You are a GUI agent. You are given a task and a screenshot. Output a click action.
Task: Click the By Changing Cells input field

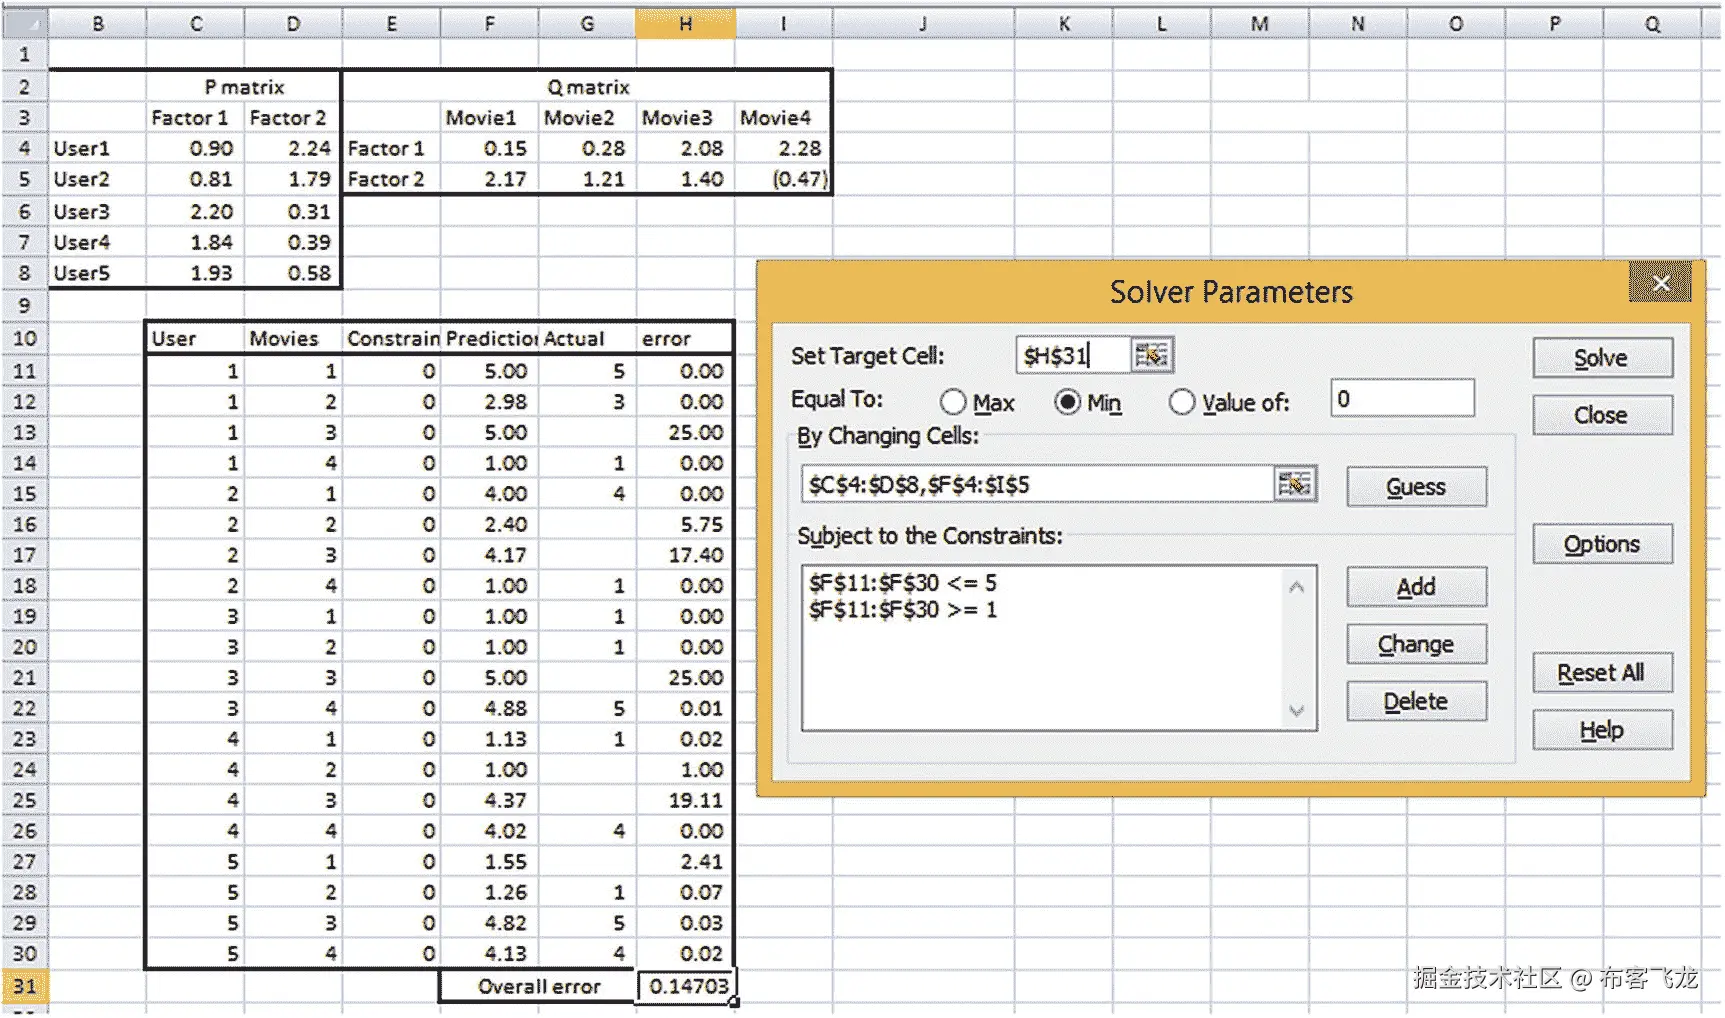coord(1038,485)
